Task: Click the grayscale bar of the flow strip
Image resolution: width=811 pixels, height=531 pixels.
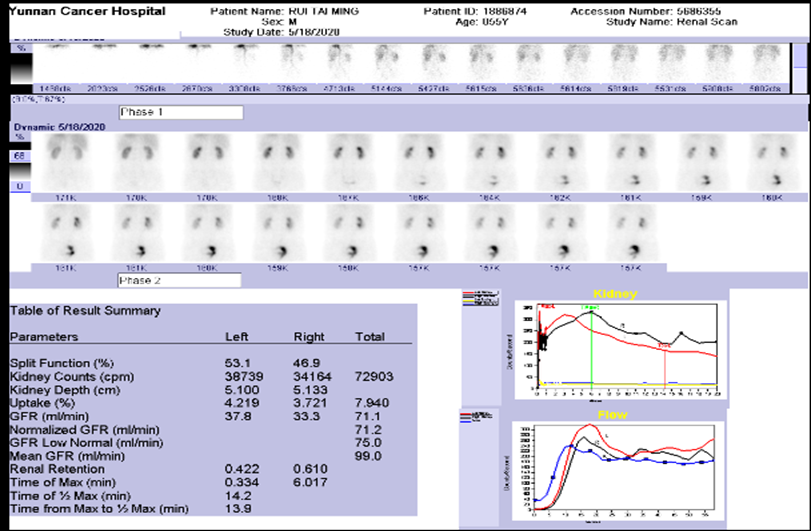Action: click(21, 68)
